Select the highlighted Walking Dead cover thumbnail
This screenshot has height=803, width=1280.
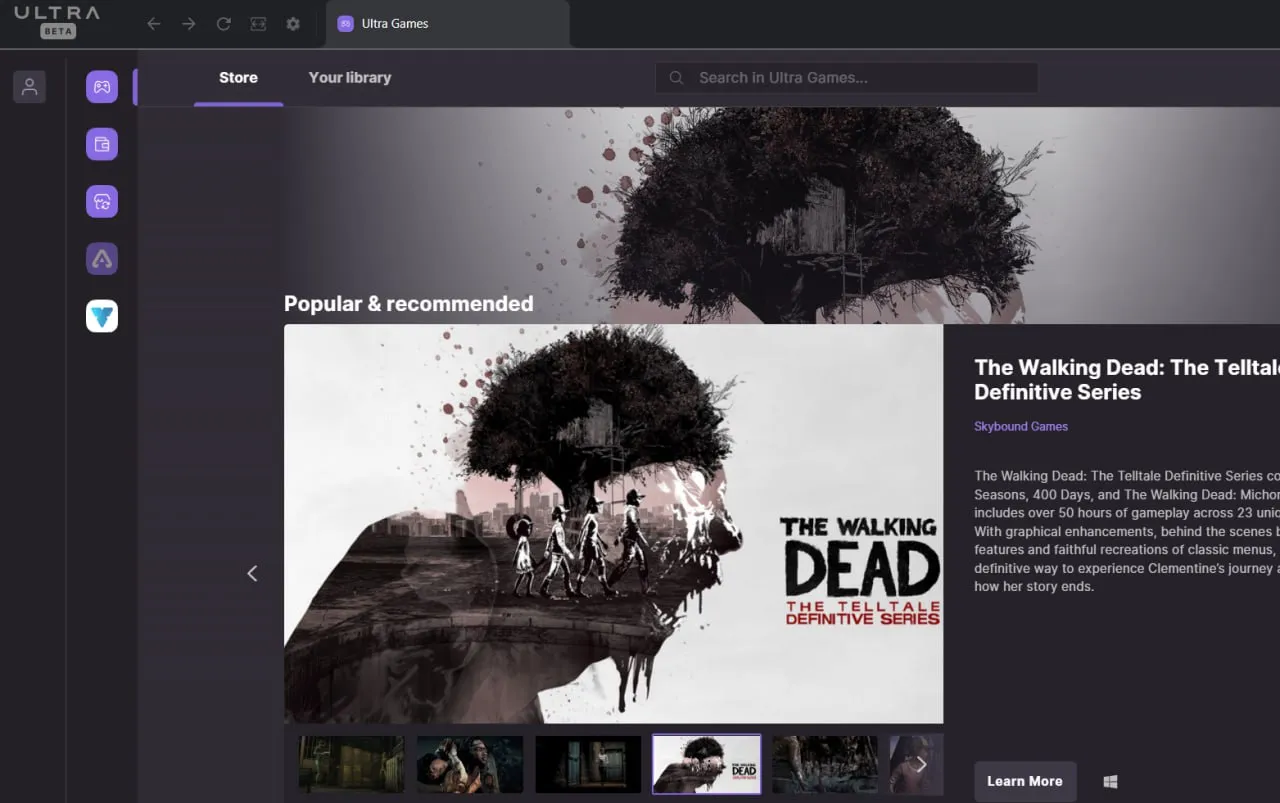pos(707,765)
